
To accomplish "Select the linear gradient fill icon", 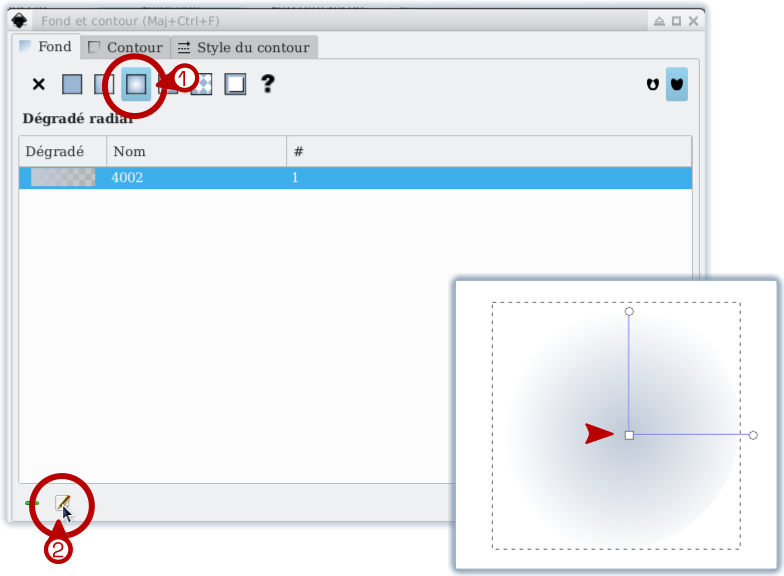I will [104, 85].
